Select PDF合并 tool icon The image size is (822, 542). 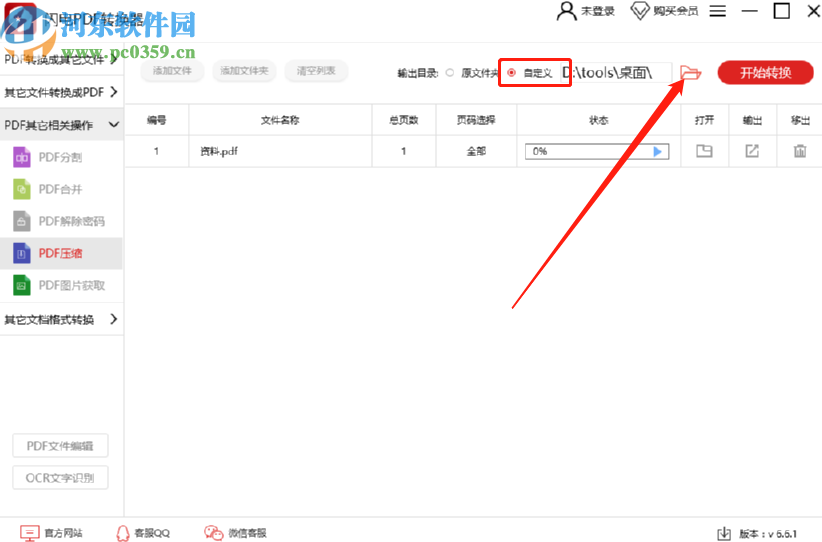point(21,189)
